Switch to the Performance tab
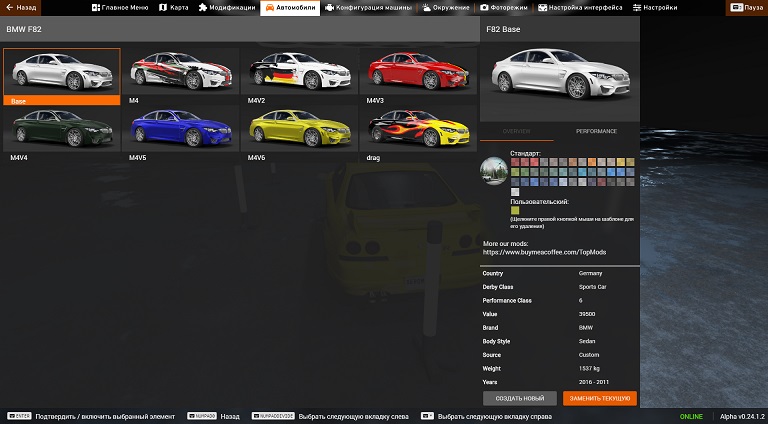Image resolution: width=768 pixels, height=424 pixels. pyautogui.click(x=596, y=131)
